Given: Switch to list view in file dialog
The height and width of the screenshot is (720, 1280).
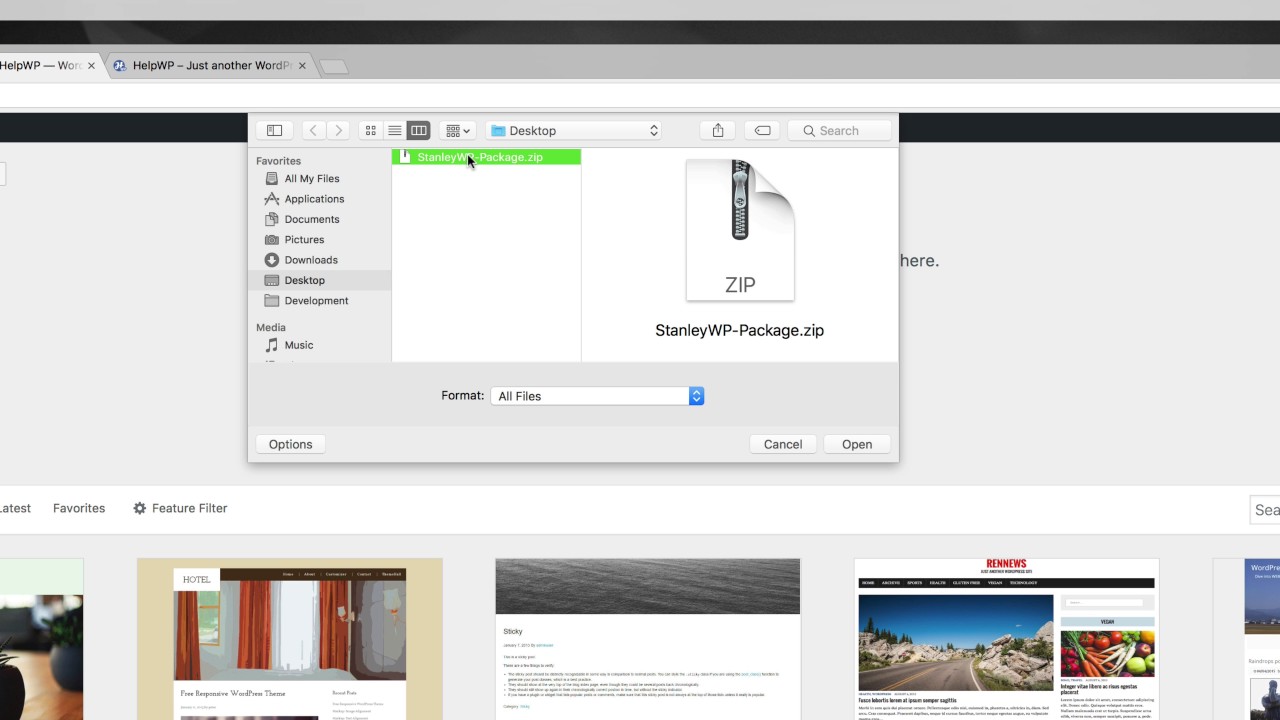Looking at the screenshot, I should (x=395, y=130).
